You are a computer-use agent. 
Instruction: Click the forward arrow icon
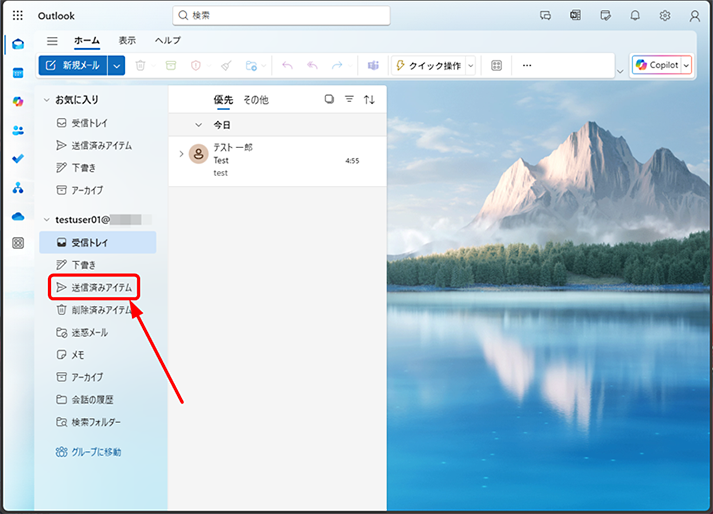(x=337, y=66)
